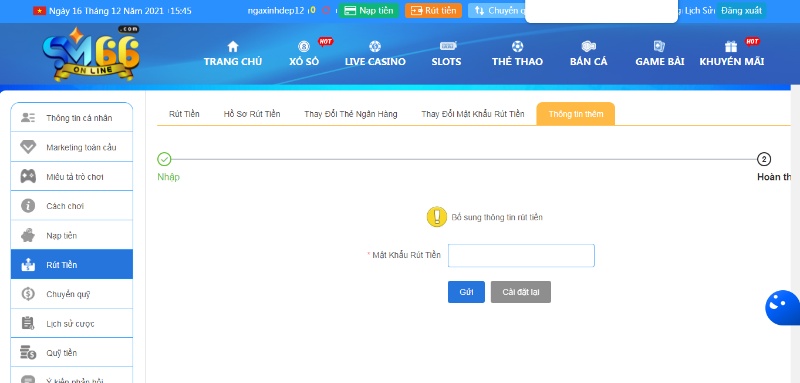Open Thay Đổi Mật Khẩu Rút Tiền tab
Viewport: 800px width, 383px height.
[472, 114]
